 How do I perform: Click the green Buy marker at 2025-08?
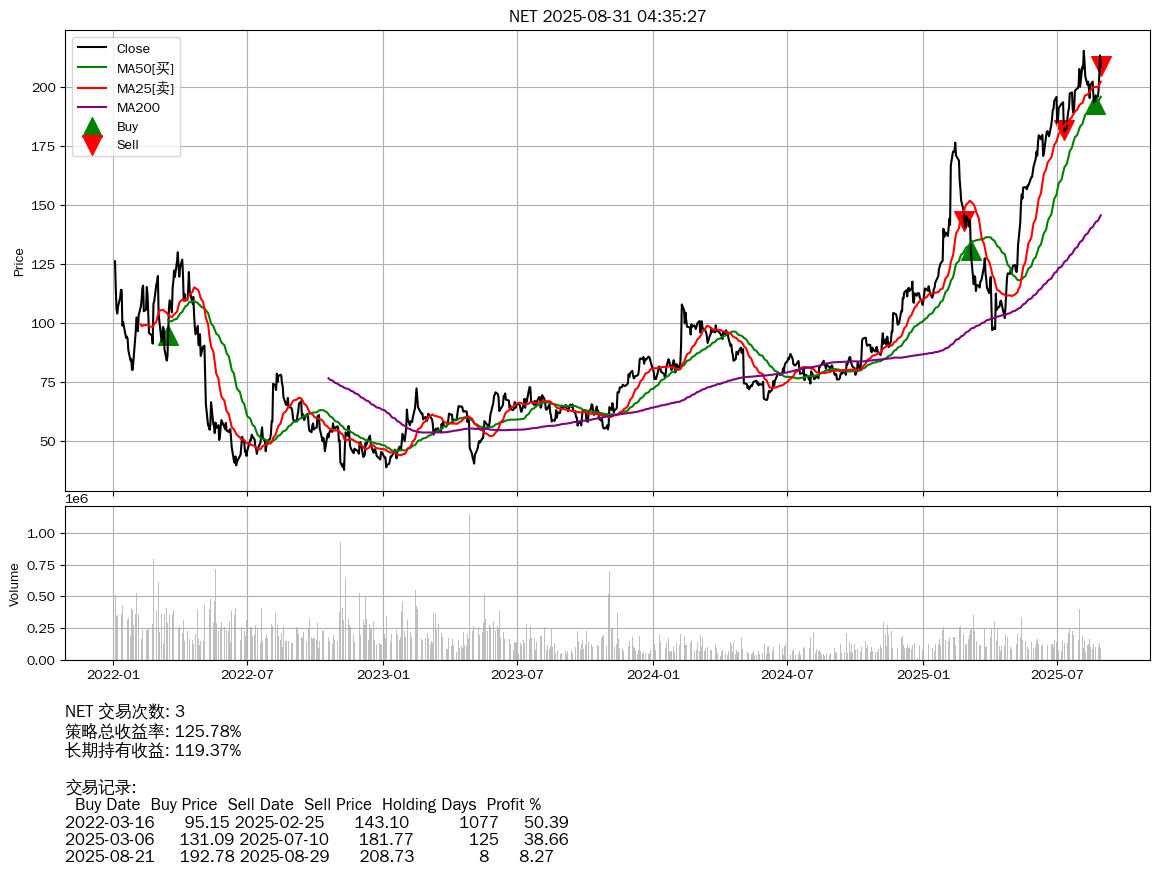[x=1095, y=104]
